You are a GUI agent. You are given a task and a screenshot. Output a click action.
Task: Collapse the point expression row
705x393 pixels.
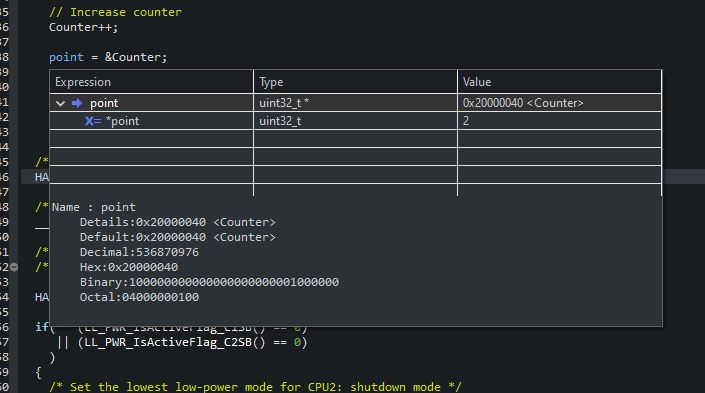[60, 103]
